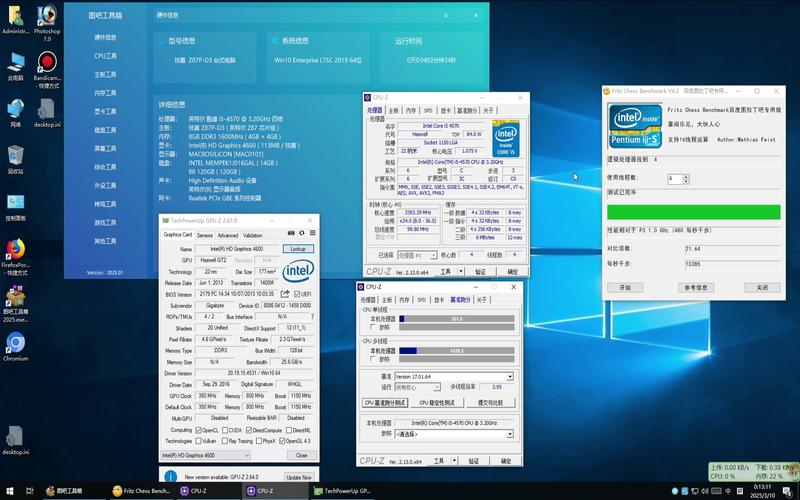Toggle the DirectCompute checkbox in GPU-Z

249,430
